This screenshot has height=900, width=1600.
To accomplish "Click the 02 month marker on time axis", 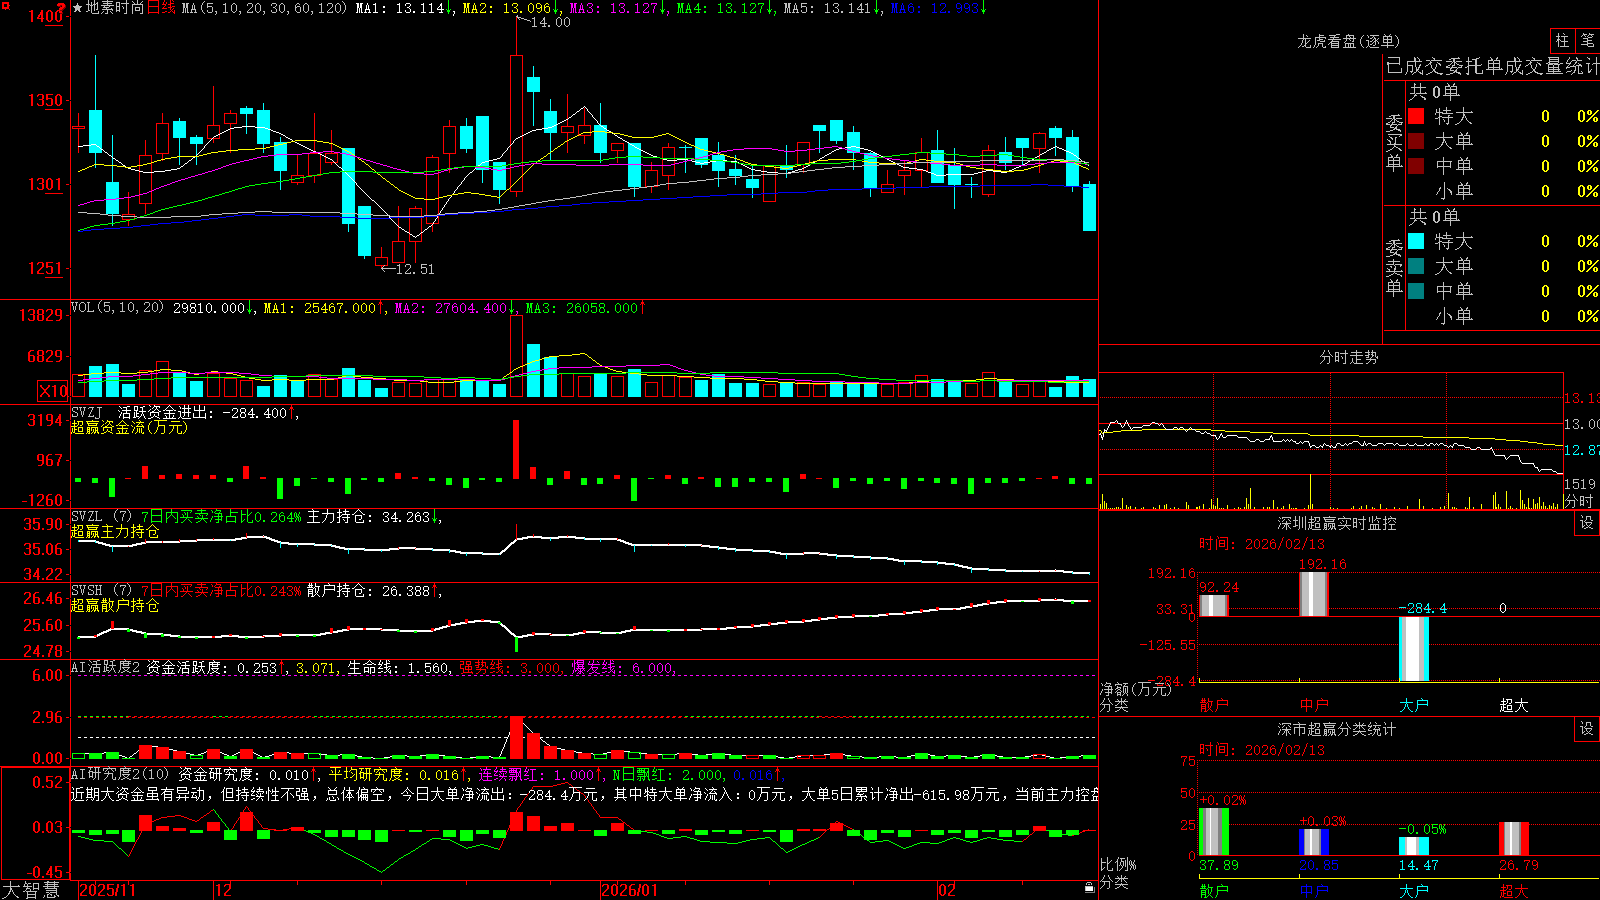I will [947, 890].
